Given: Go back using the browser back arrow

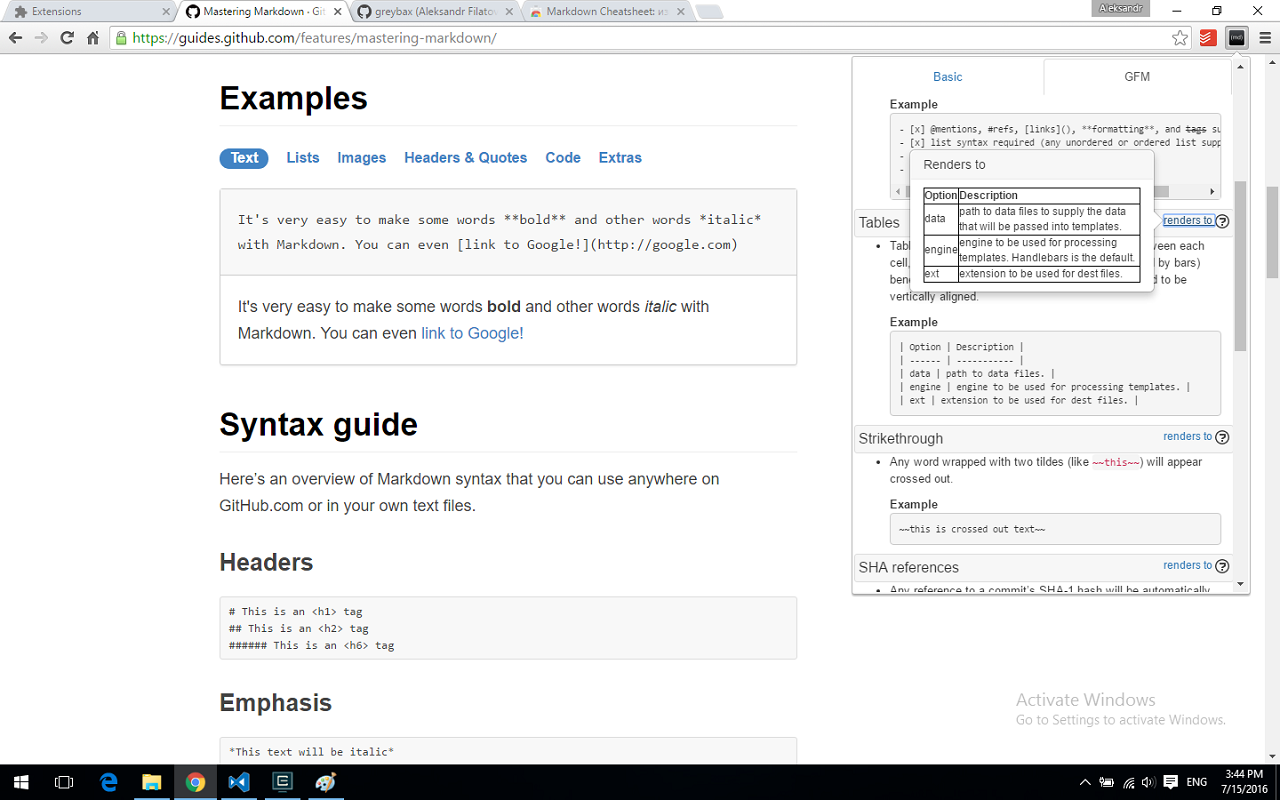Looking at the screenshot, I should click(15, 38).
